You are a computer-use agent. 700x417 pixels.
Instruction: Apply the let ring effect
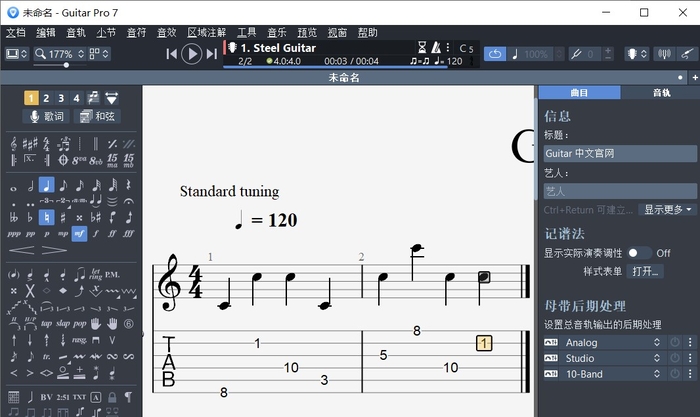pyautogui.click(x=96, y=274)
